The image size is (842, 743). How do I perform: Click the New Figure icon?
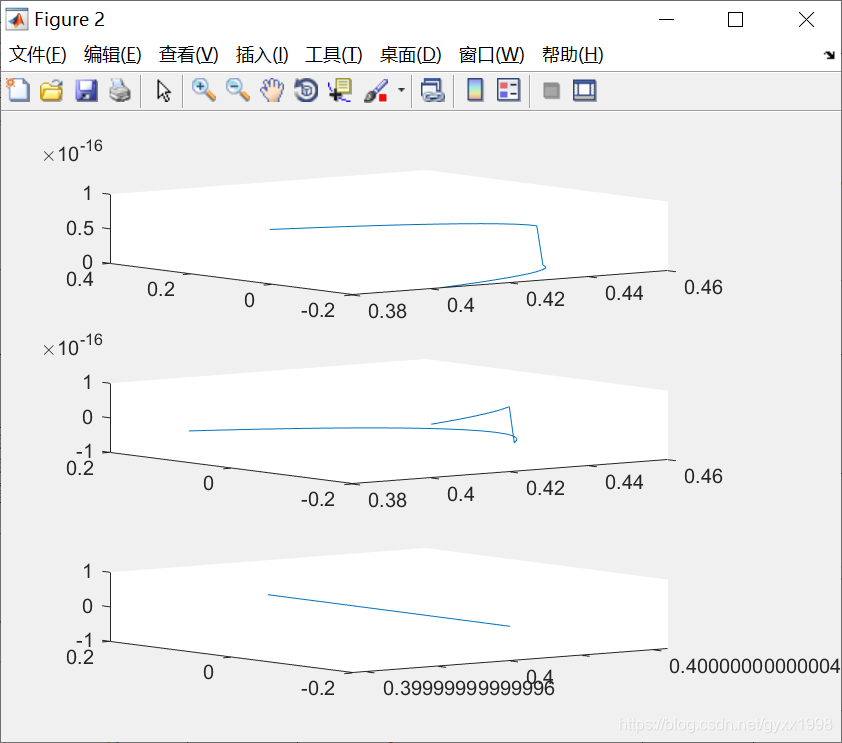(x=18, y=90)
